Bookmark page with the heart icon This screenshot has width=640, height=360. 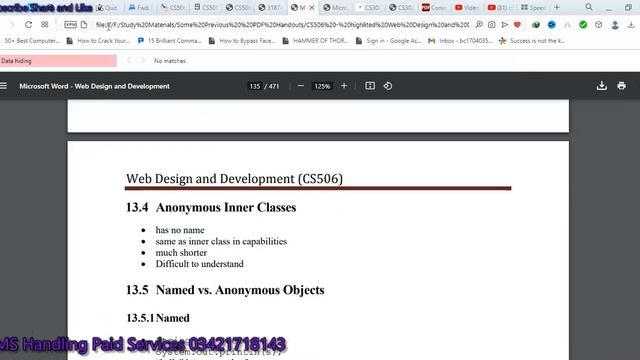tap(518, 24)
